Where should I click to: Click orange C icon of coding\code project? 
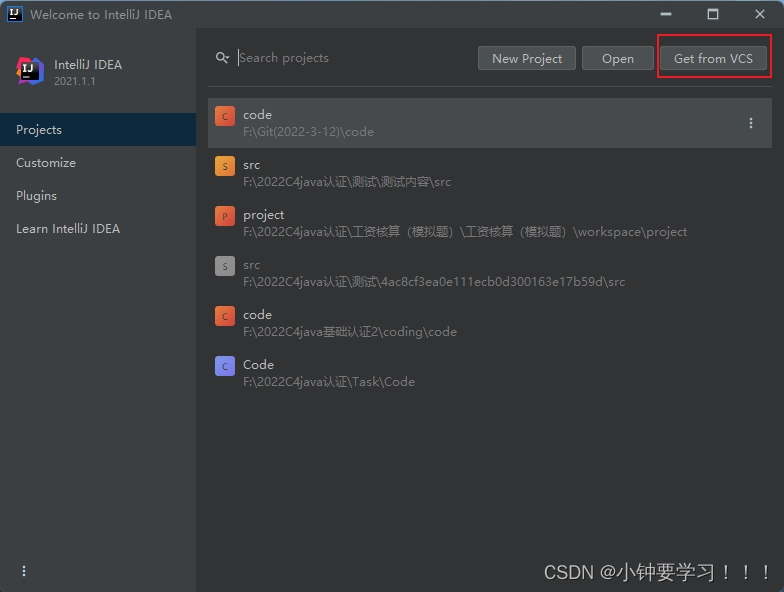pos(225,316)
